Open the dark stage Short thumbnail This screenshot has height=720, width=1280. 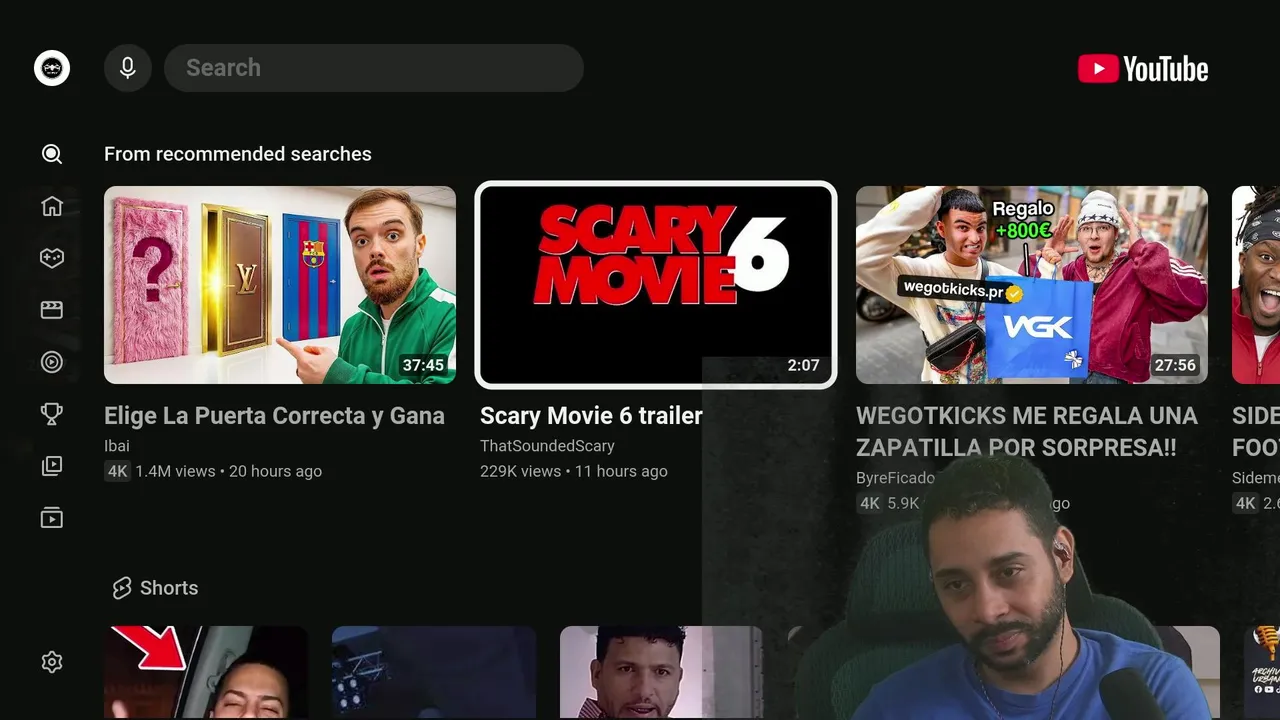click(x=434, y=672)
